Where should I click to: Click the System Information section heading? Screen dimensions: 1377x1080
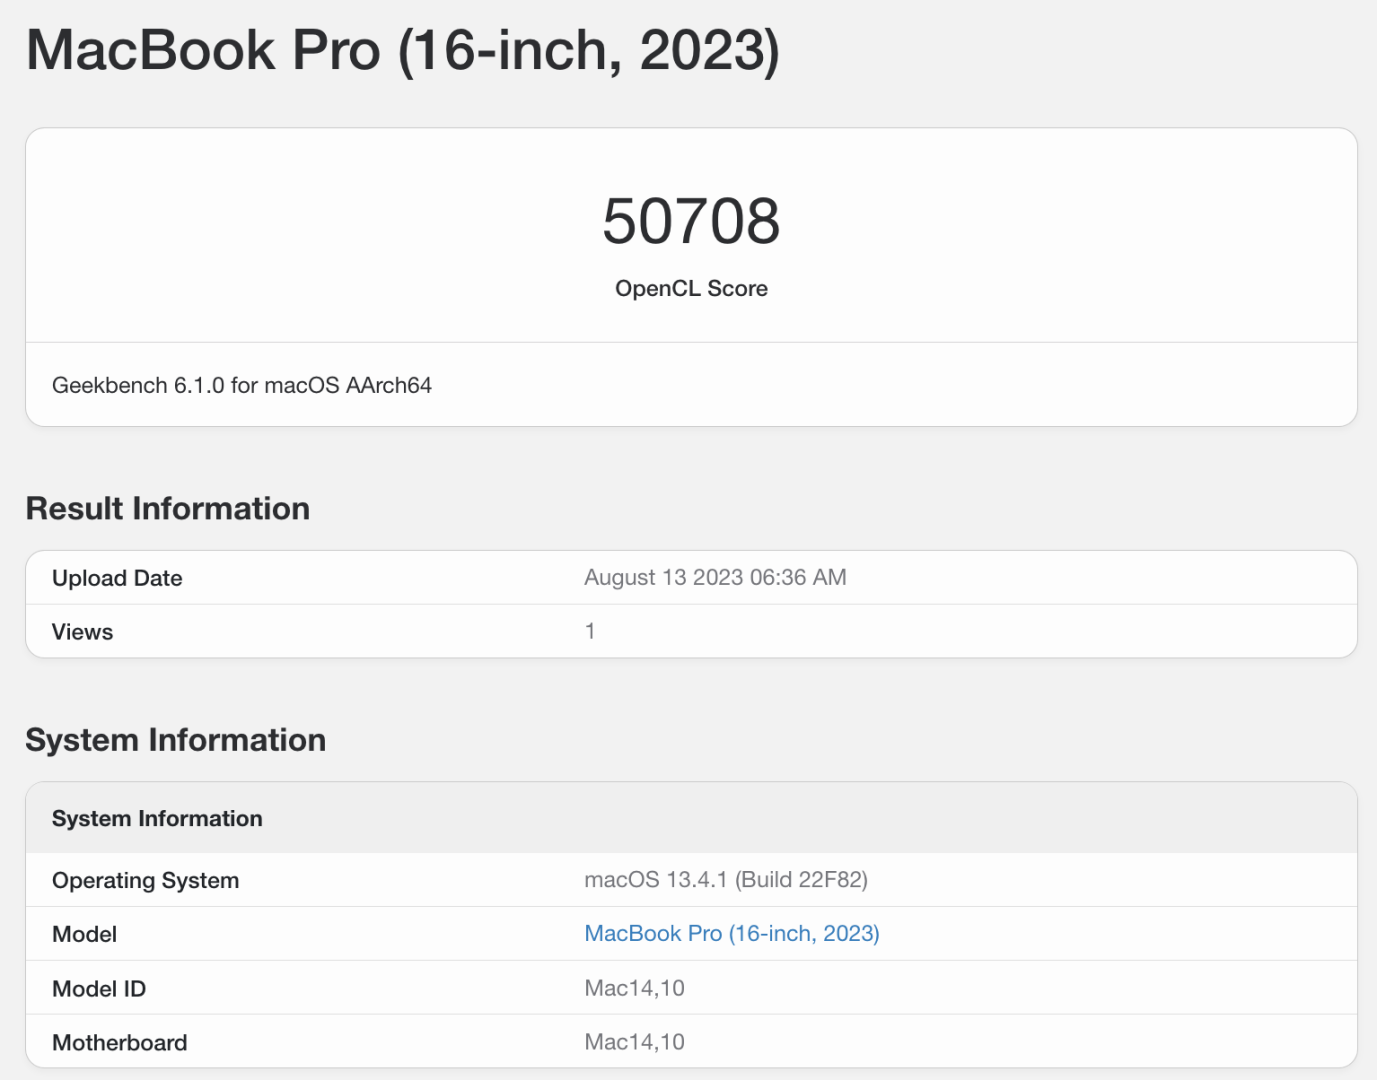(176, 740)
